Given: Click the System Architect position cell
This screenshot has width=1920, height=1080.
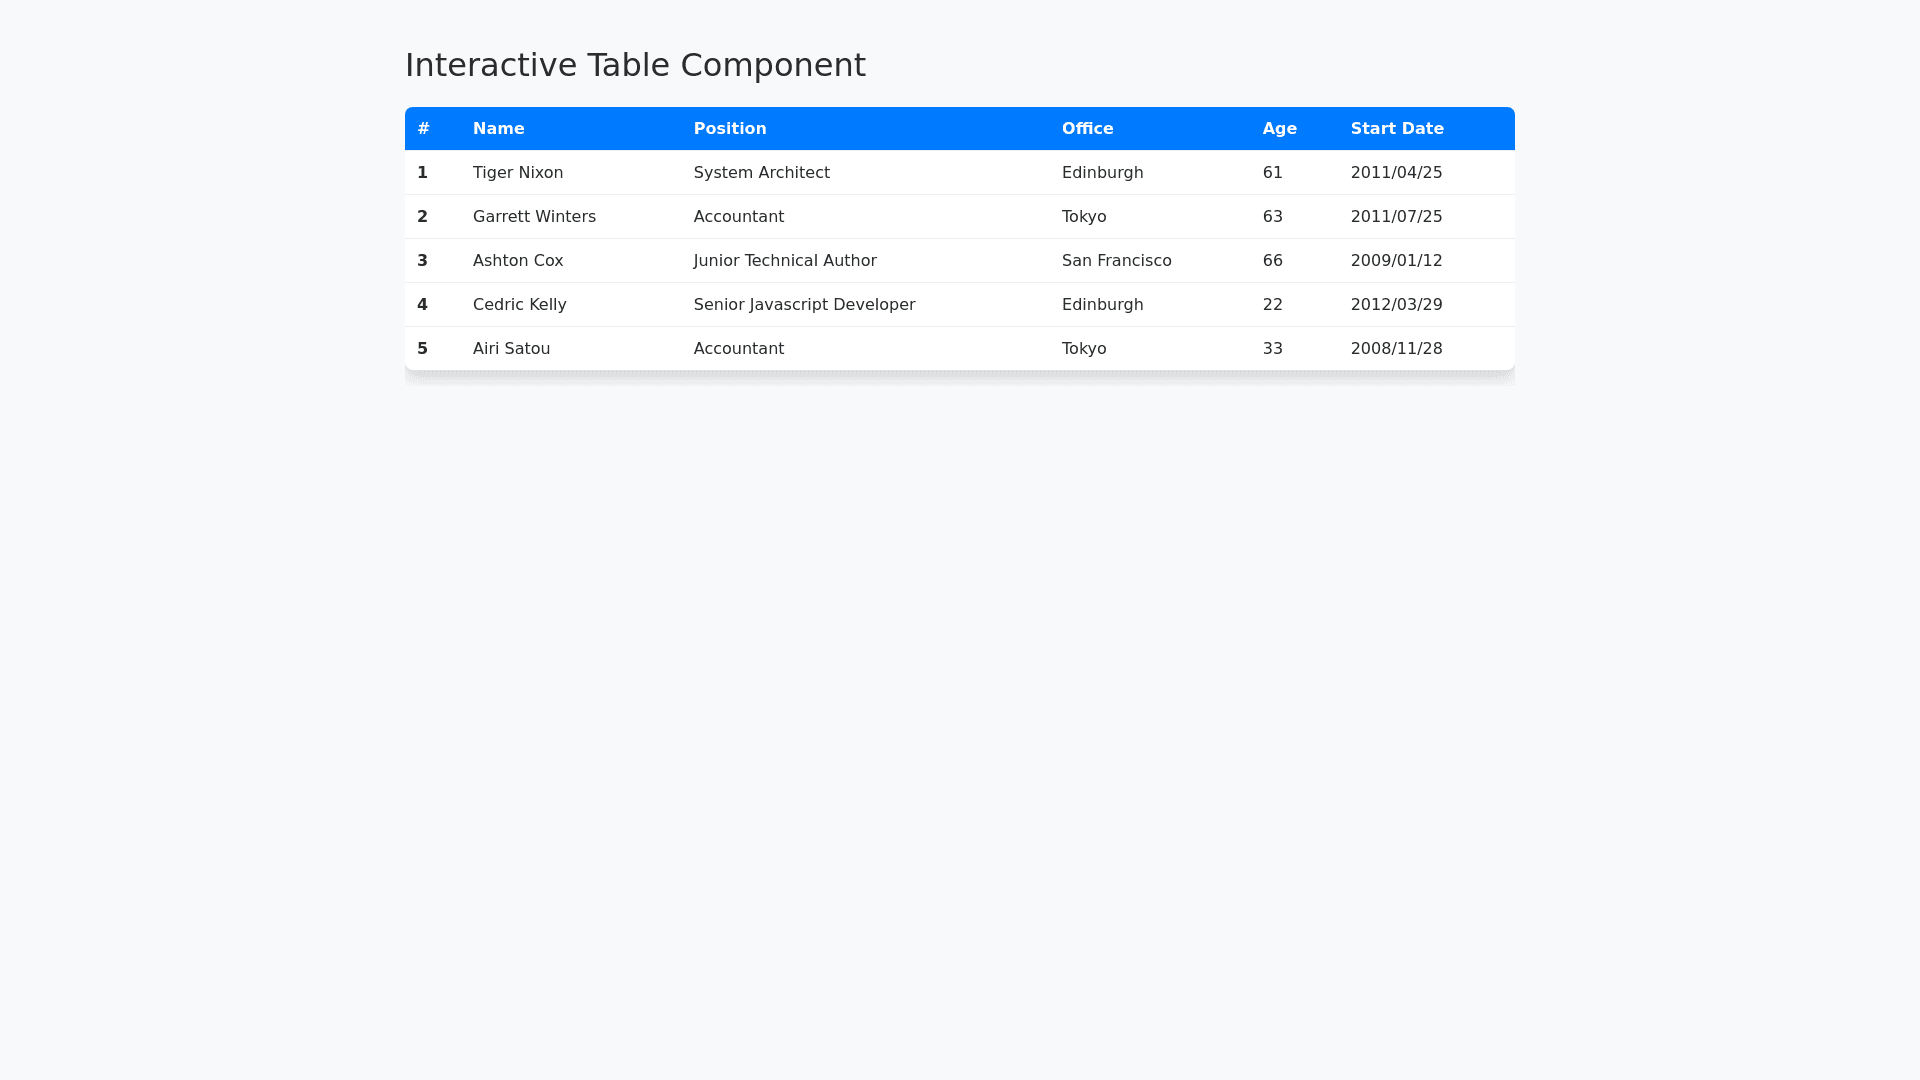Looking at the screenshot, I should click(761, 172).
